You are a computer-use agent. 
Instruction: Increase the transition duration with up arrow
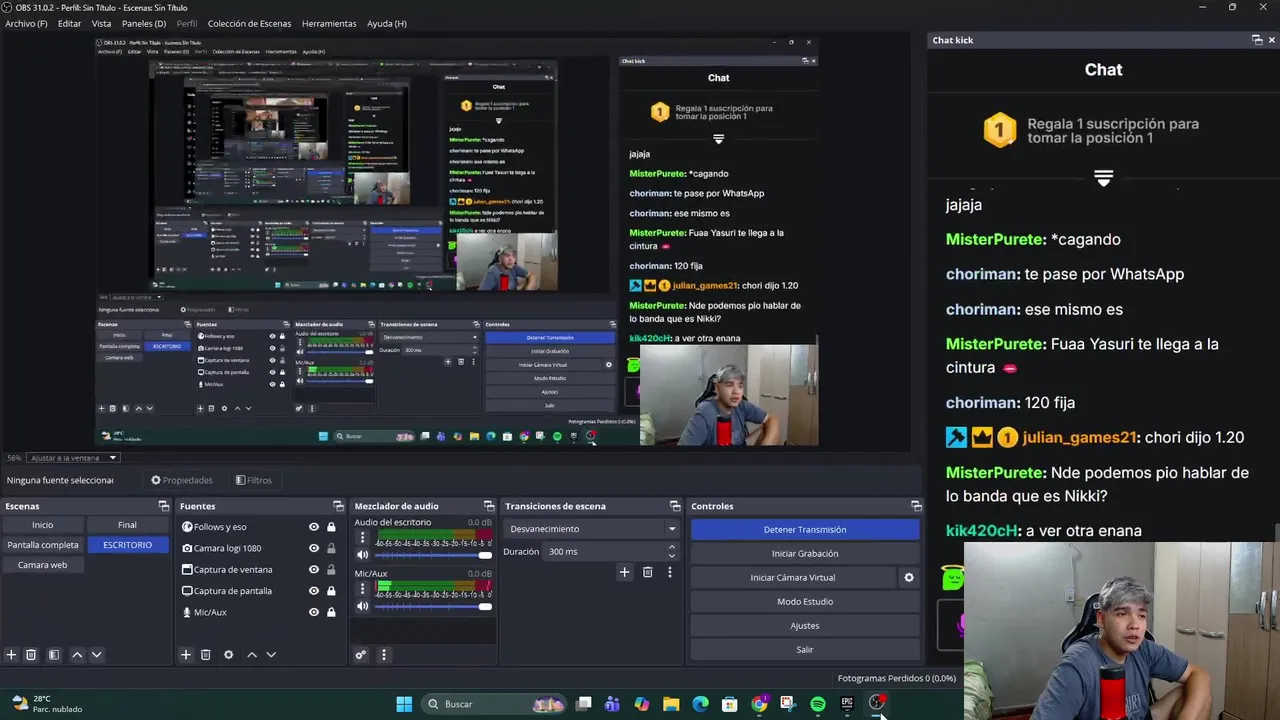(671, 547)
